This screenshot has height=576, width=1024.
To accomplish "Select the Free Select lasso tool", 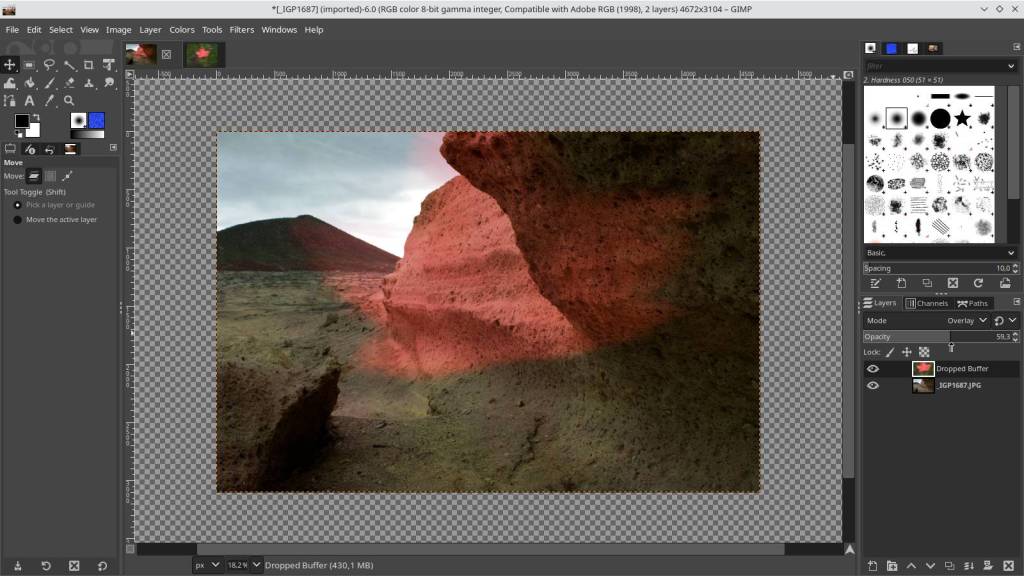I will click(49, 65).
